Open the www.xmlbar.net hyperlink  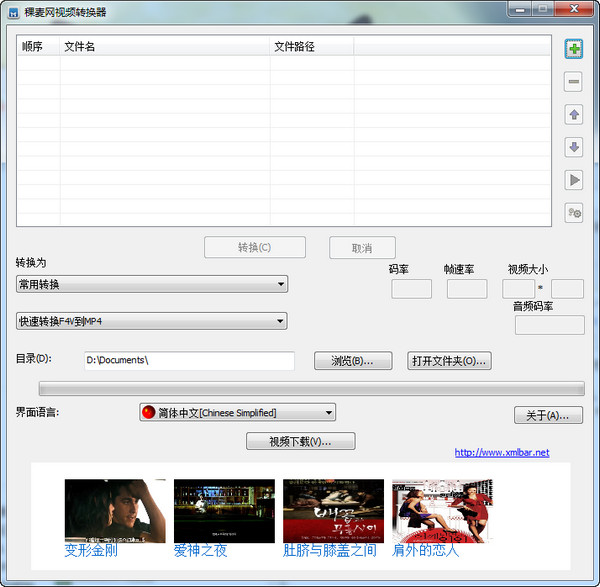pyautogui.click(x=502, y=453)
